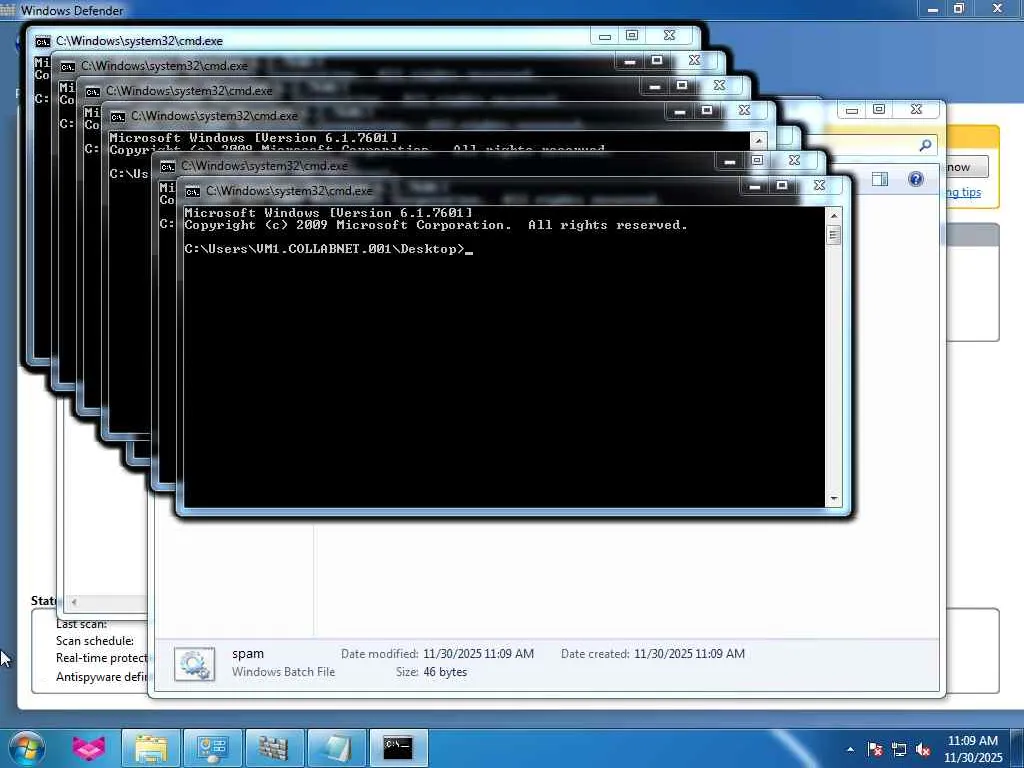1024x768 pixels.
Task: Click the '46 bytes' size value
Action: [x=445, y=672]
